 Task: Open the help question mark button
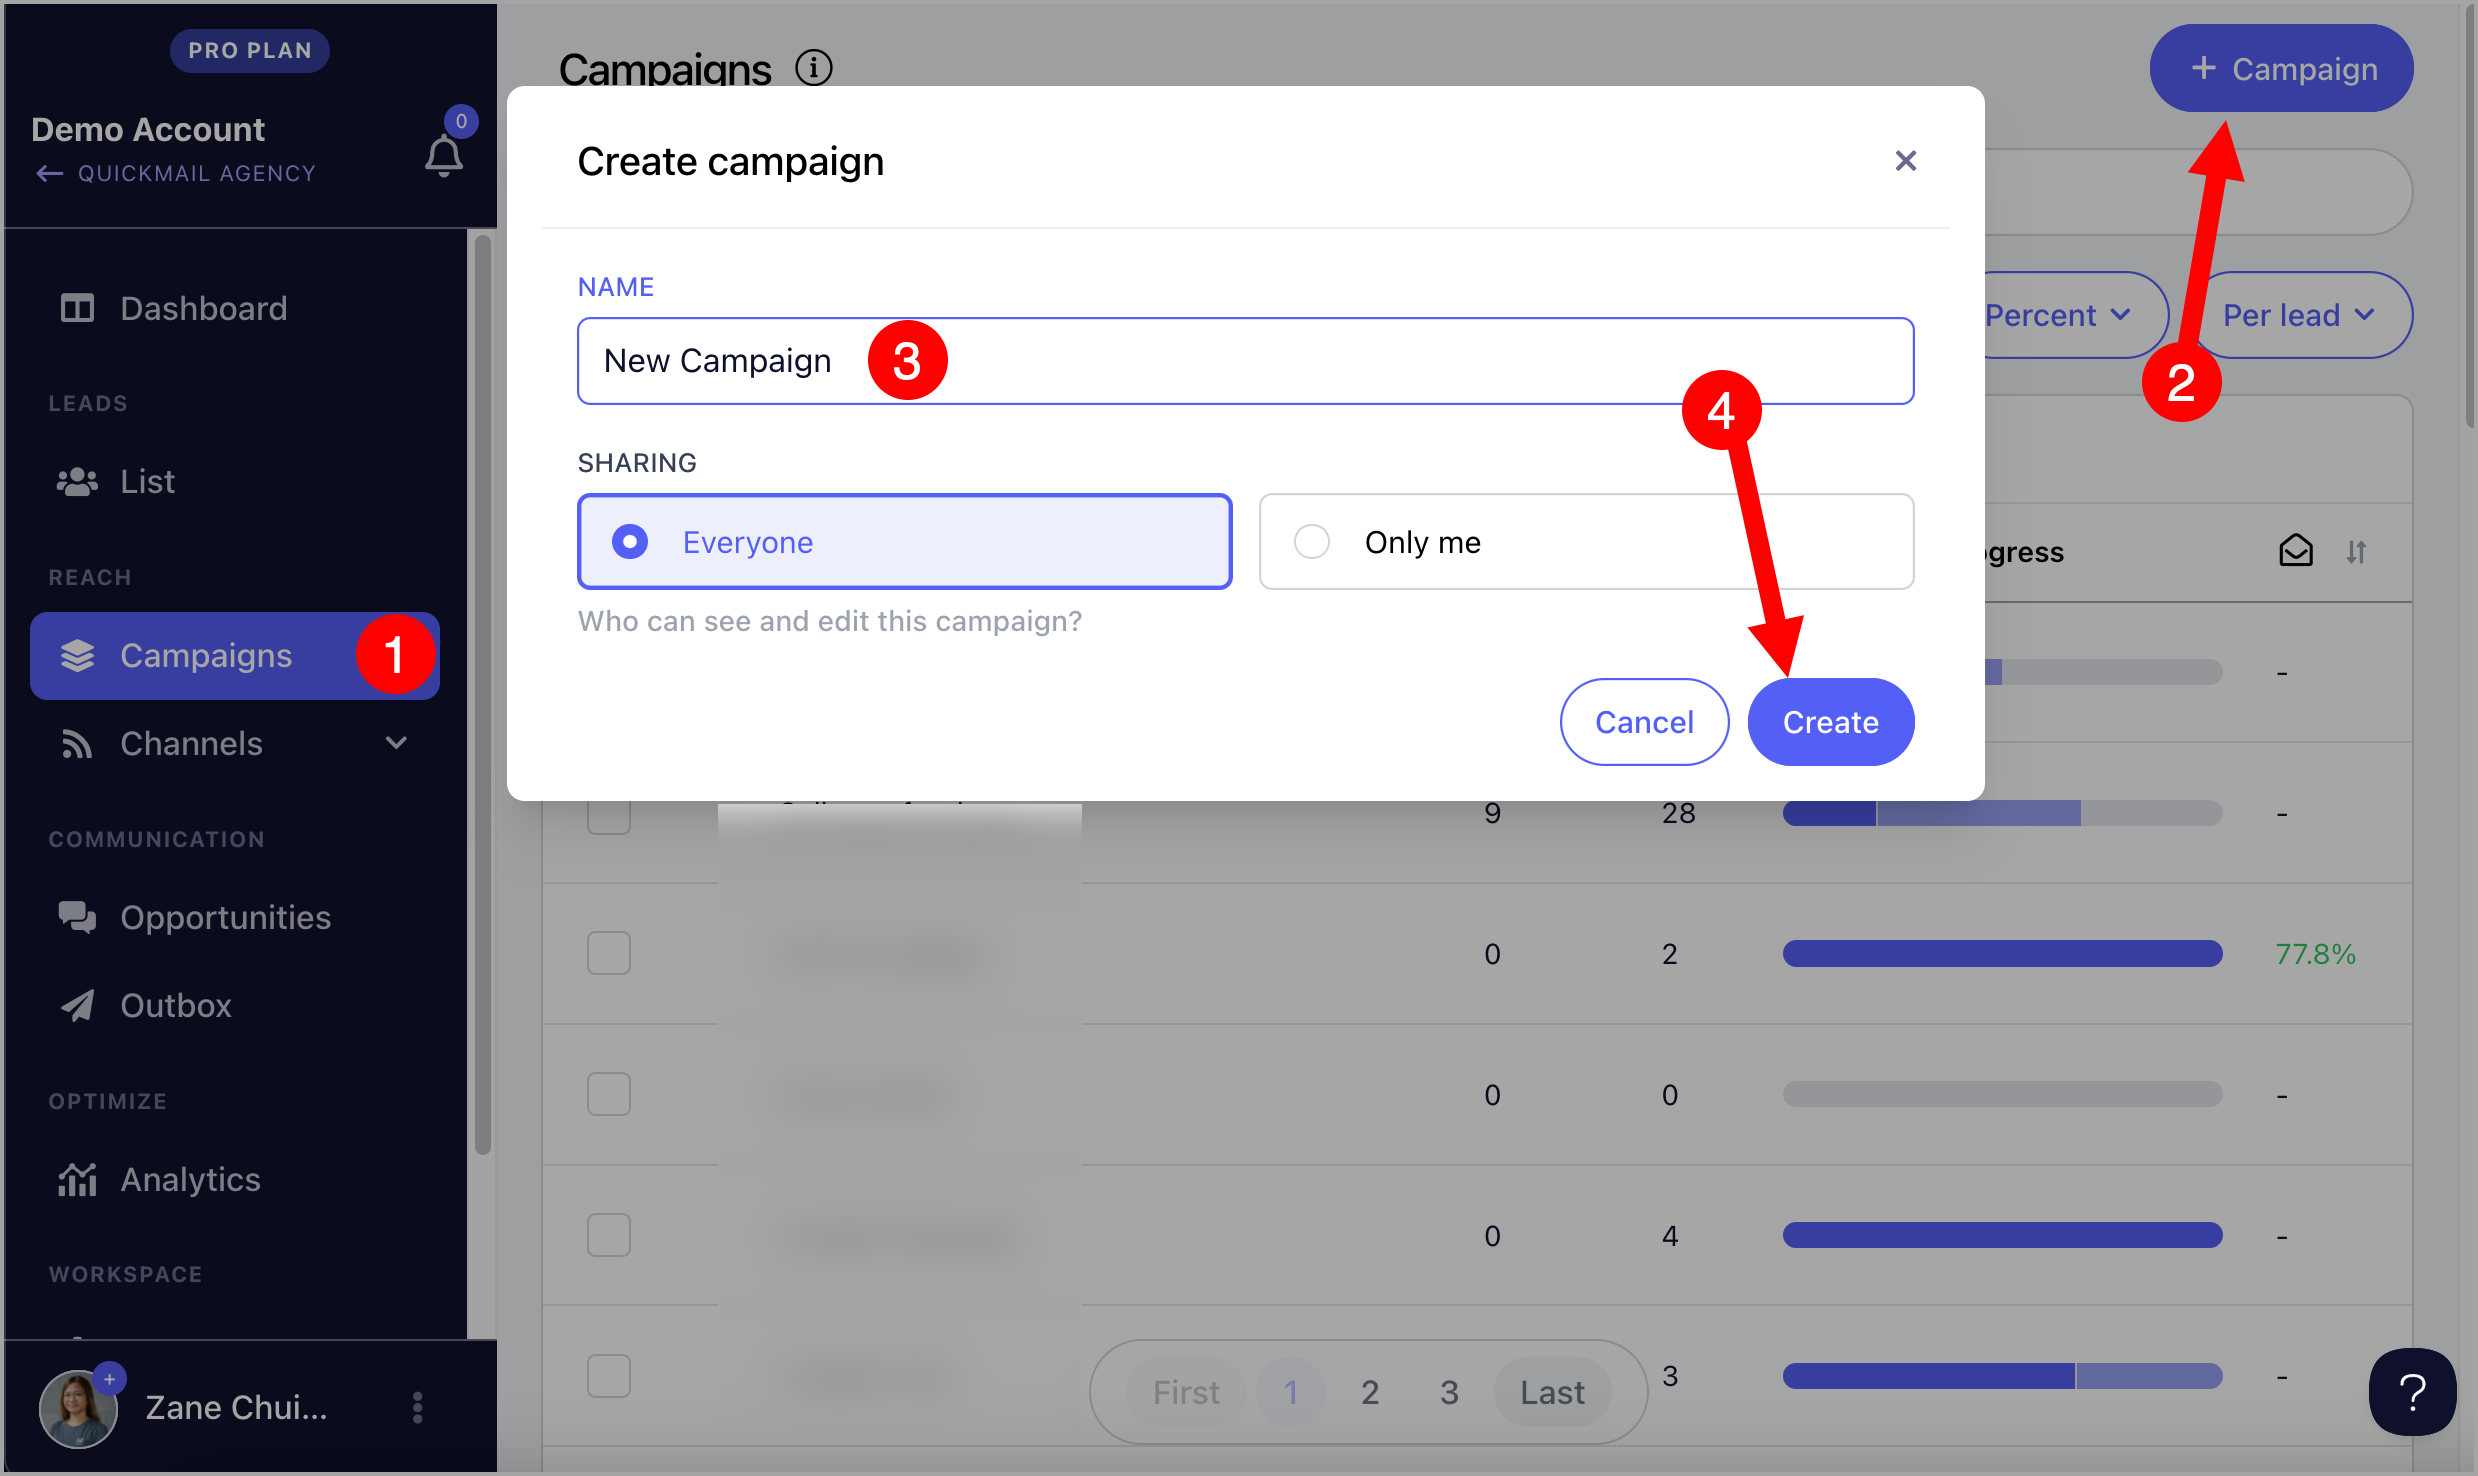(2412, 1392)
